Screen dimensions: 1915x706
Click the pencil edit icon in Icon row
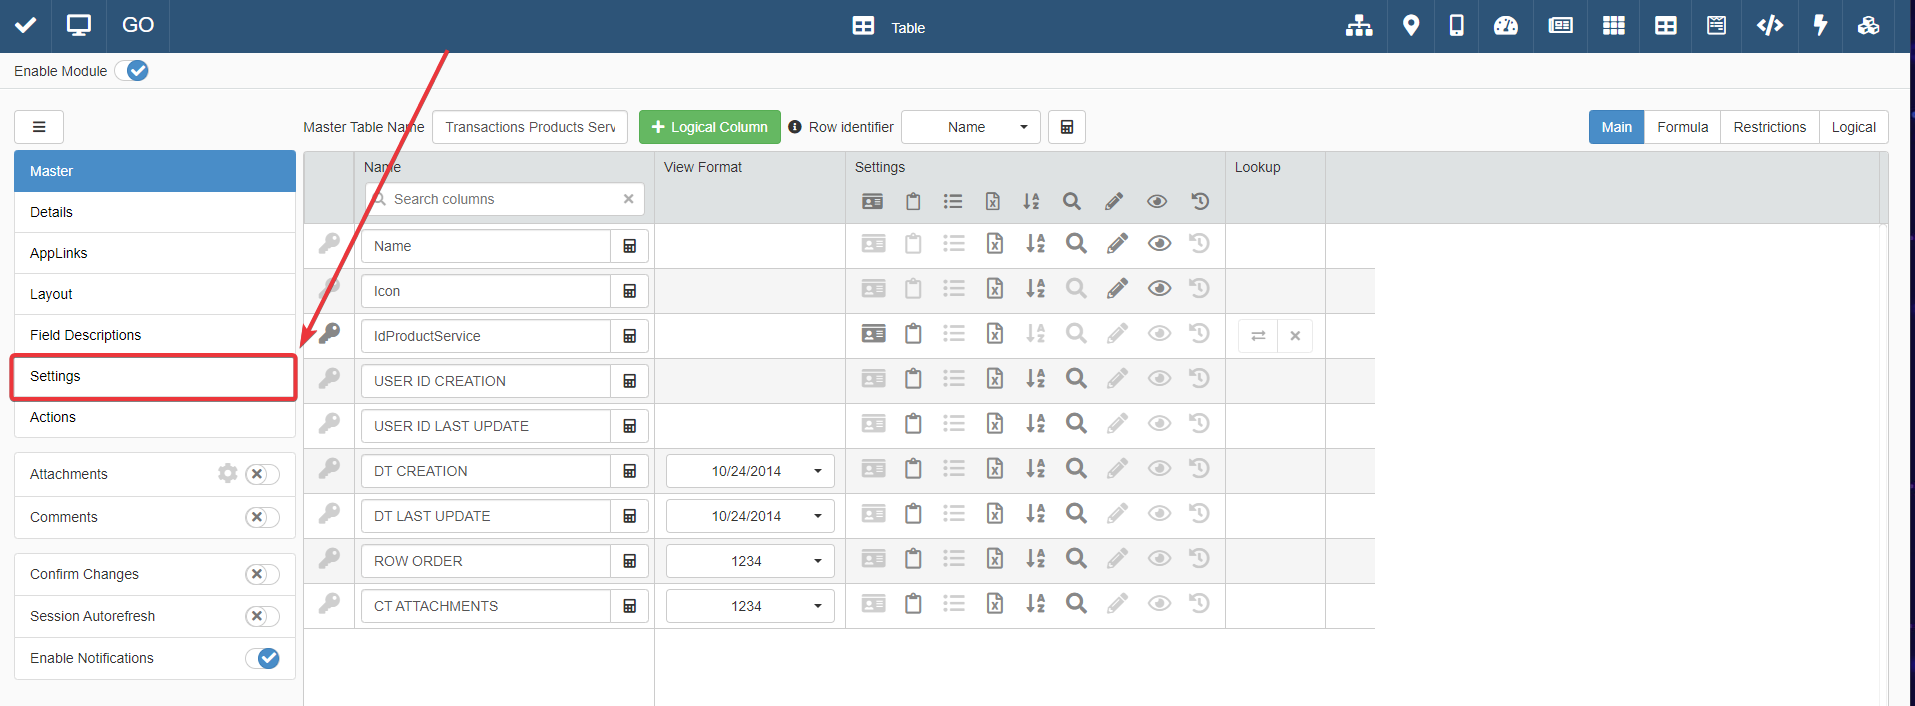pos(1117,289)
